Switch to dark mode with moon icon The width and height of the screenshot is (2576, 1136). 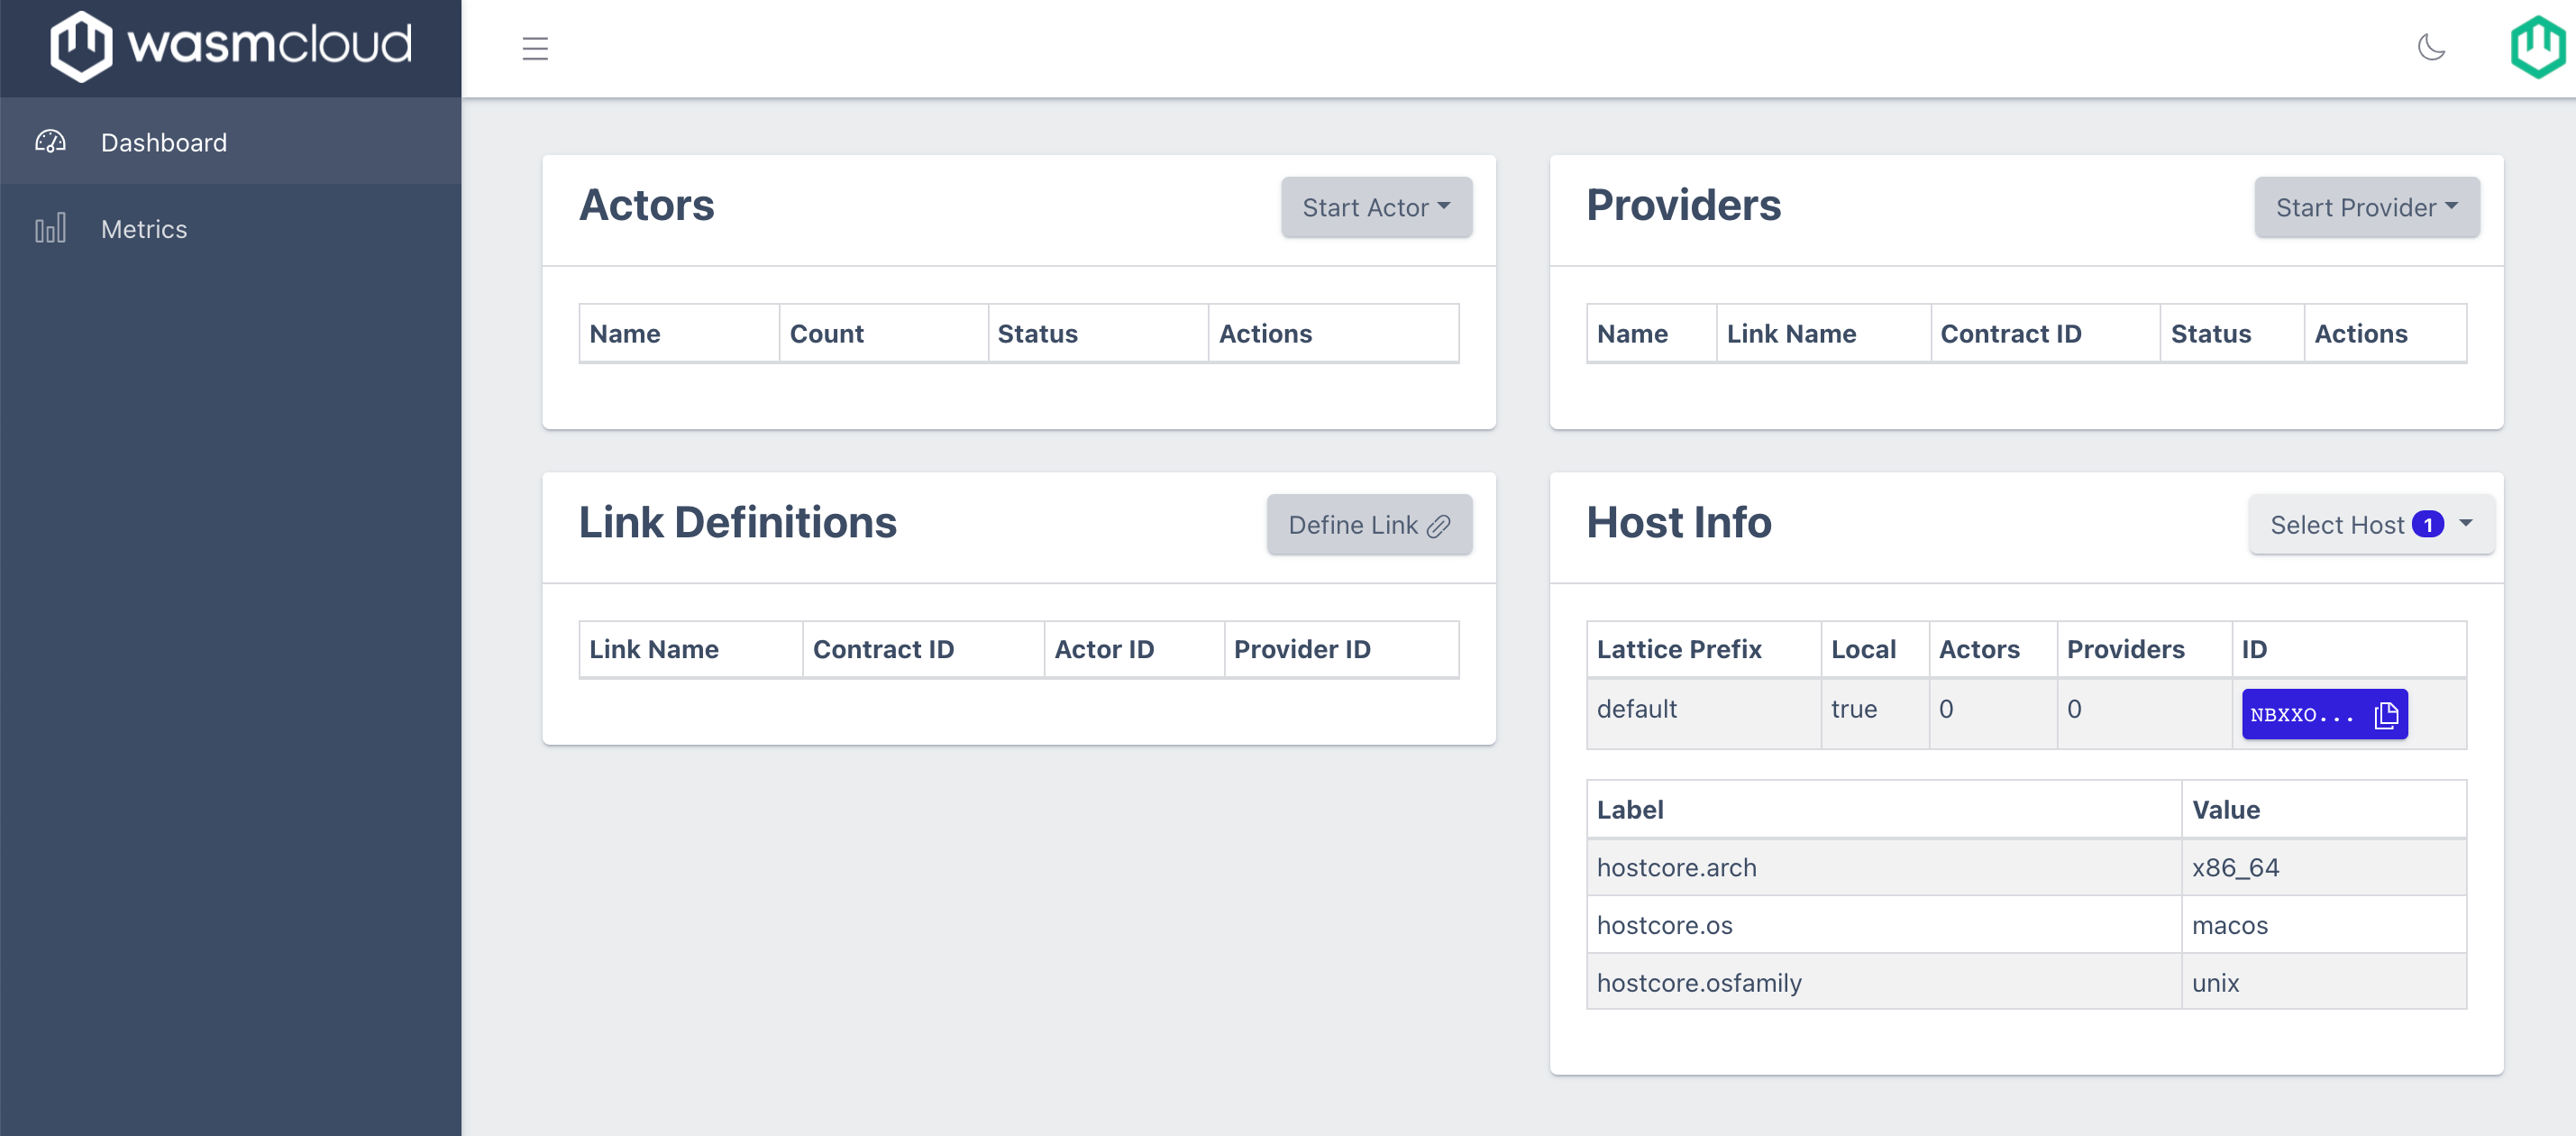(2431, 47)
